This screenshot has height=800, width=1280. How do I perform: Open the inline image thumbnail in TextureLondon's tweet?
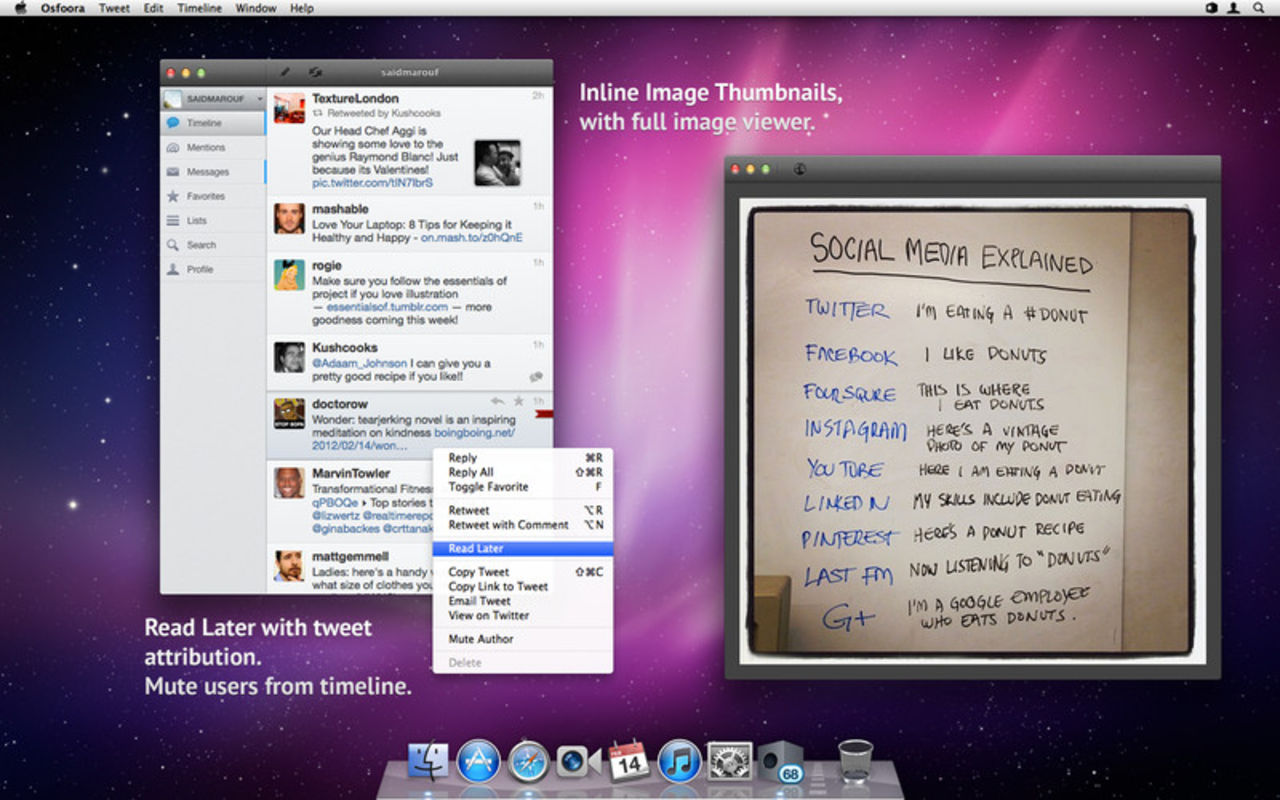click(497, 163)
